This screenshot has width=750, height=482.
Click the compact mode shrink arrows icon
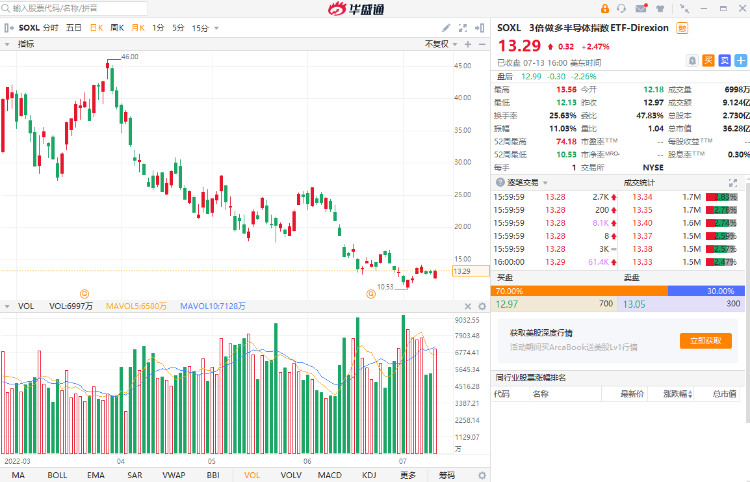coord(684,9)
